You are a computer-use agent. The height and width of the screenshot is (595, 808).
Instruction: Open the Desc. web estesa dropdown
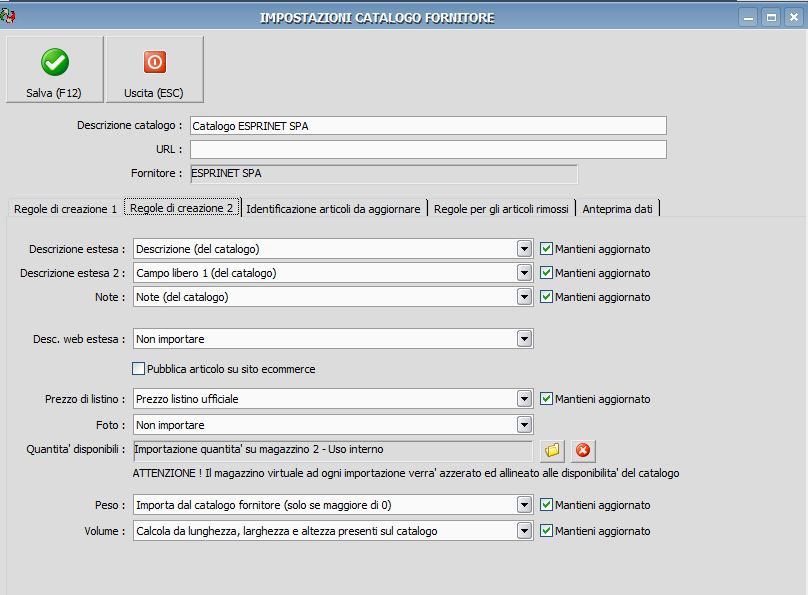(x=524, y=339)
